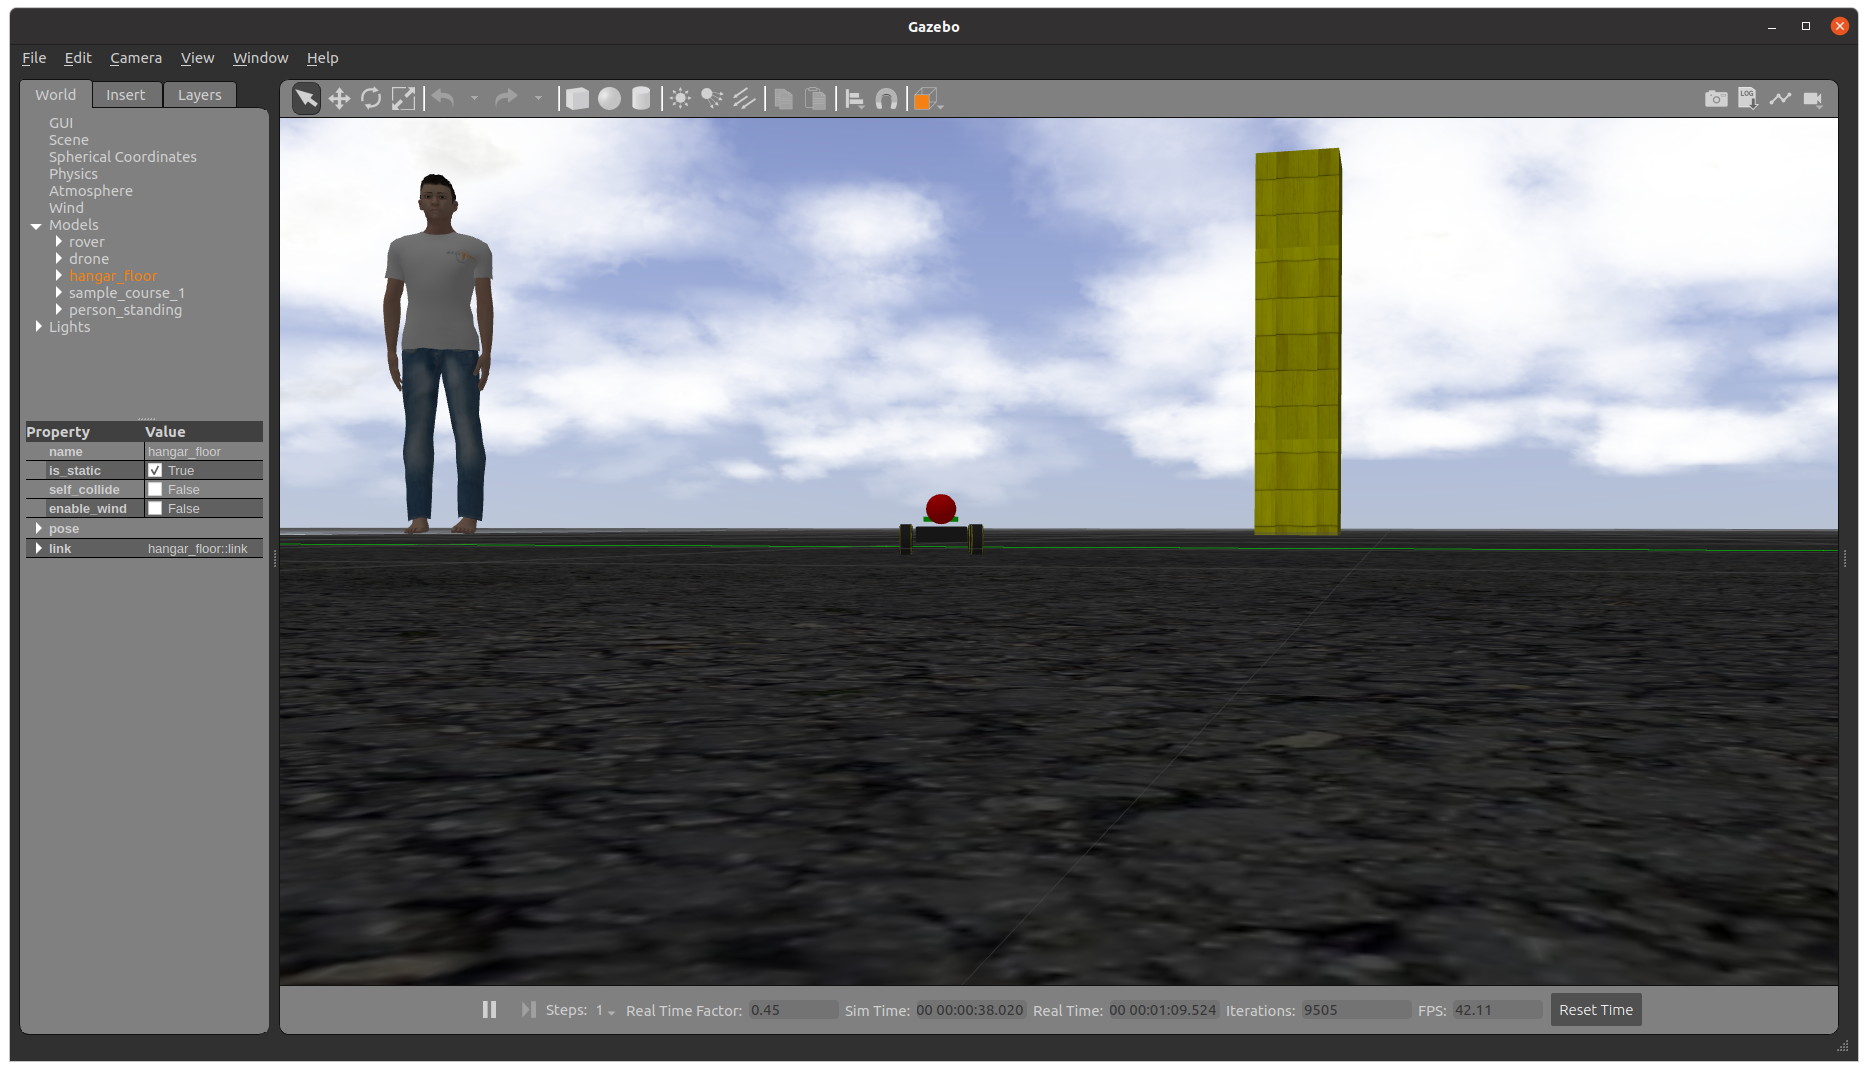Uncheck the is_static checkbox

(x=155, y=470)
